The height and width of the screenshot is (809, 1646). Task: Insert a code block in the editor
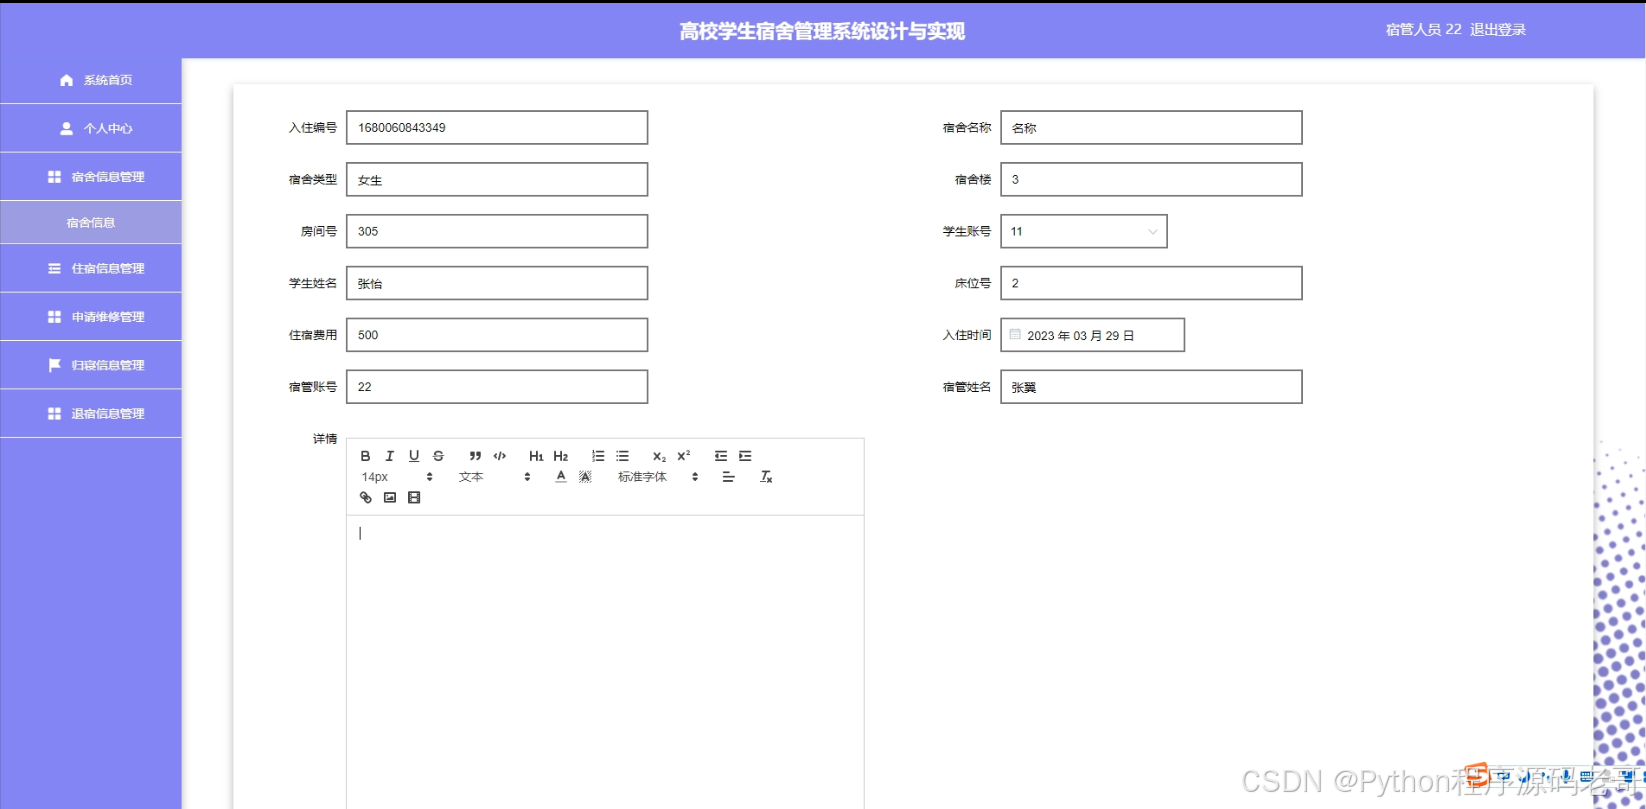500,456
